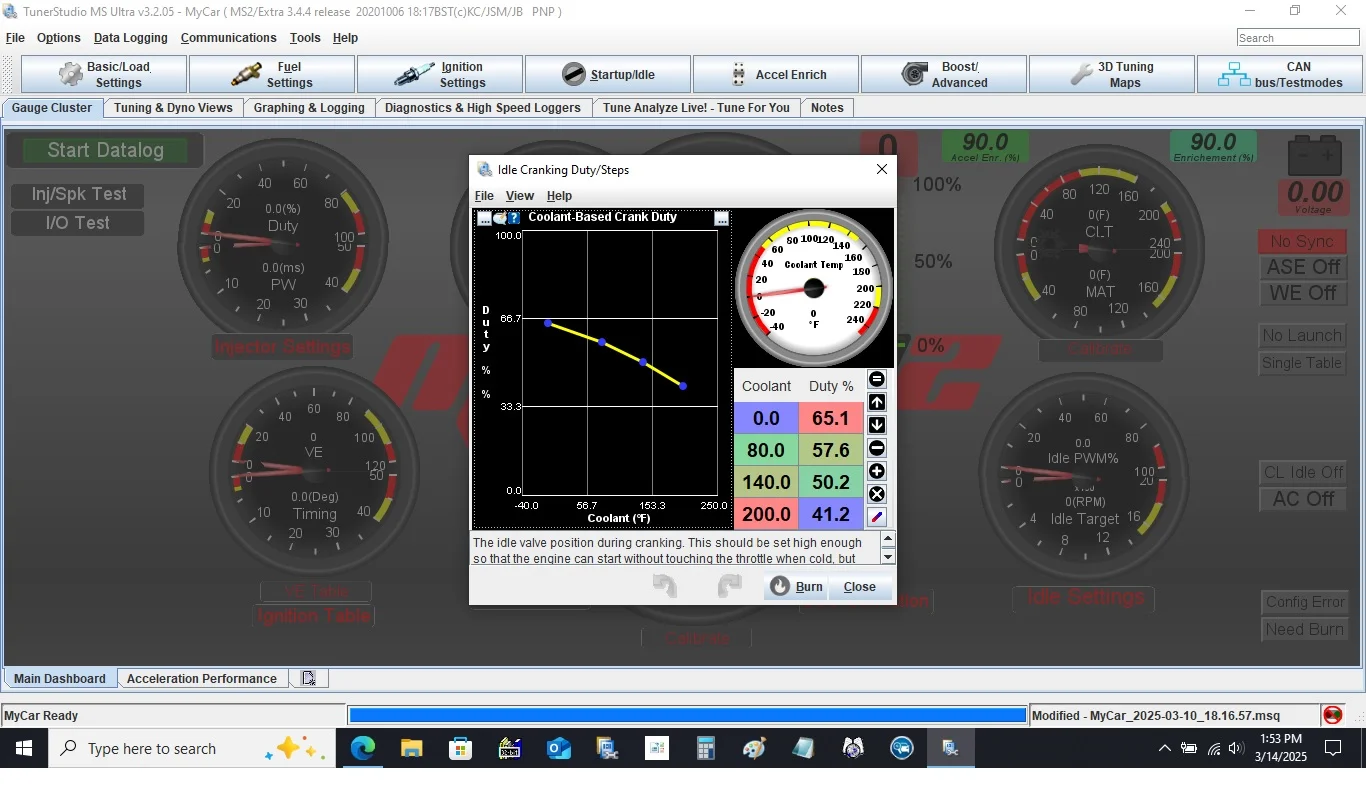Click the redo arrow icon in the dialog
Image resolution: width=1366 pixels, height=807 pixels.
click(x=730, y=586)
